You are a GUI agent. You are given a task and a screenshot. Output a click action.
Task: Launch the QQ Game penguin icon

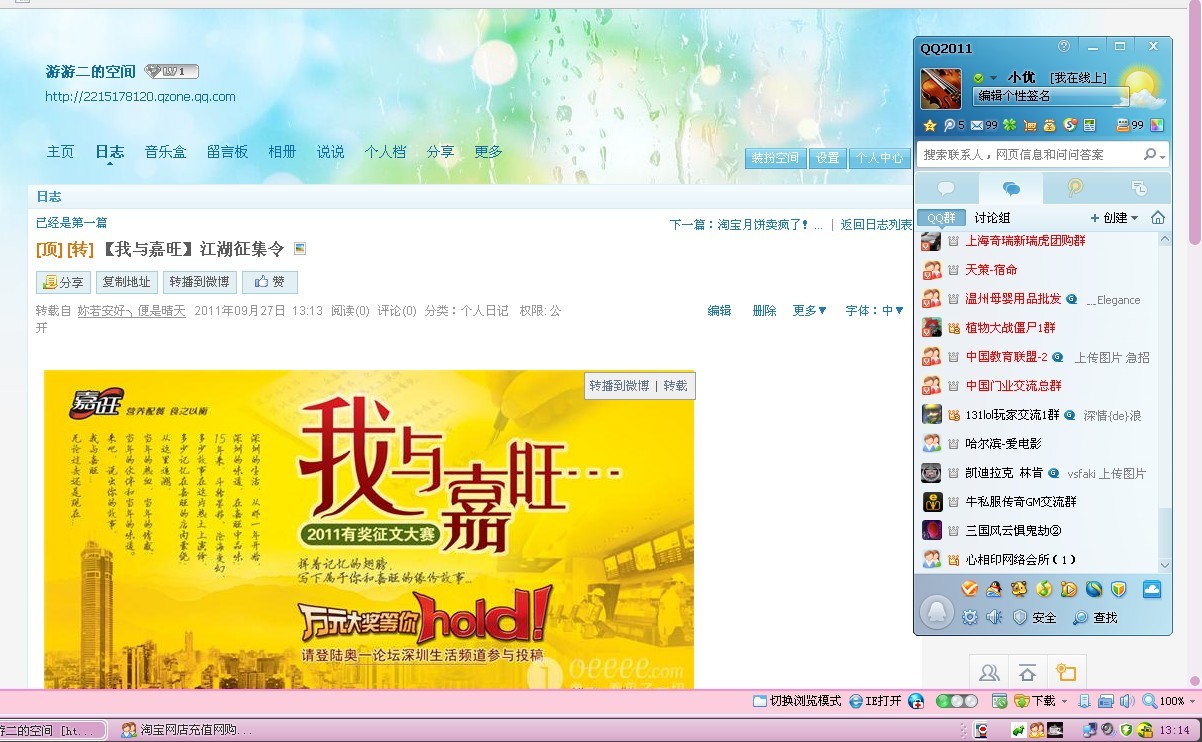(x=994, y=589)
